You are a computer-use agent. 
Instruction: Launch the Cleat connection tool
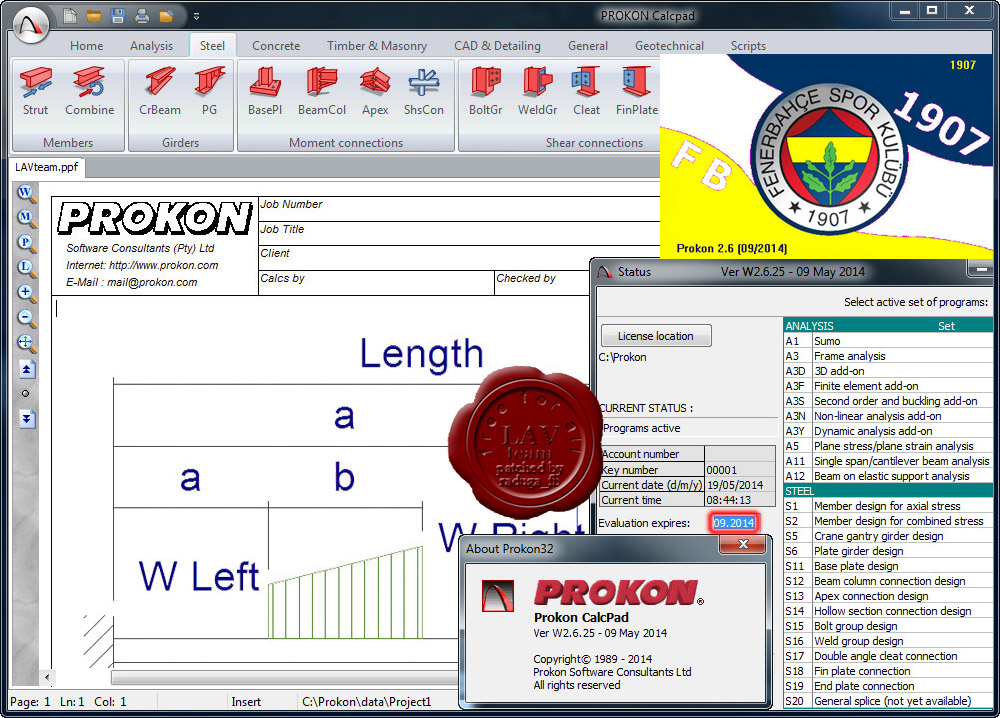pos(586,92)
